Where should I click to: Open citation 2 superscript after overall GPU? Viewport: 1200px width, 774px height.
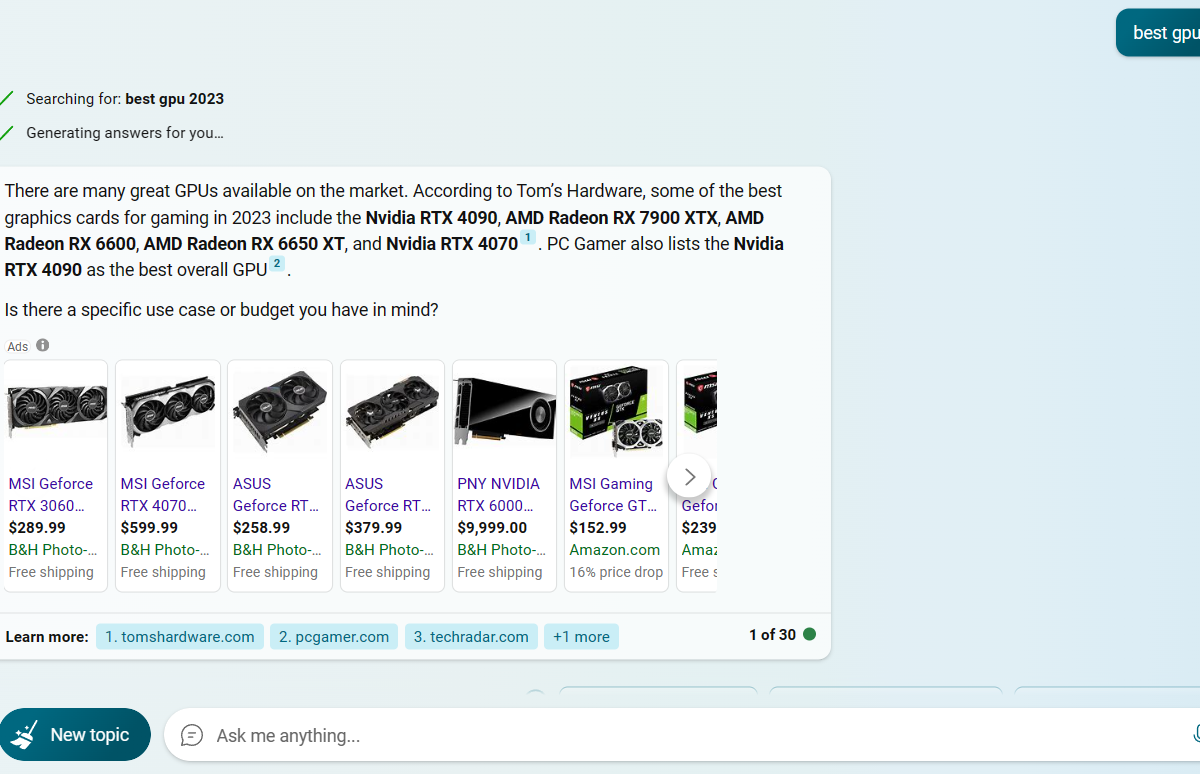[x=277, y=264]
